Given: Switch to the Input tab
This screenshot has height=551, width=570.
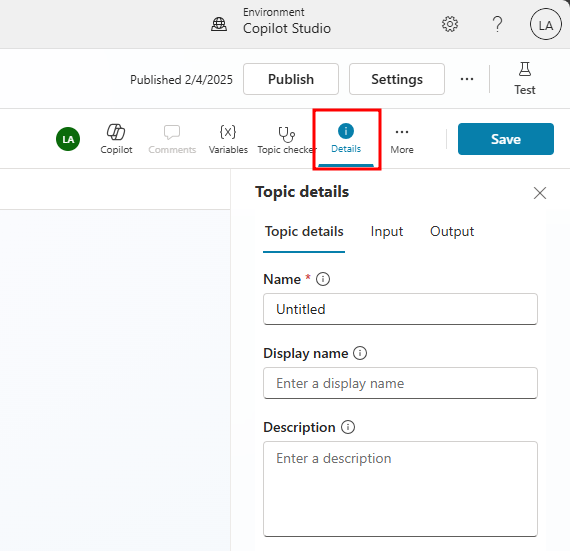Looking at the screenshot, I should (387, 232).
